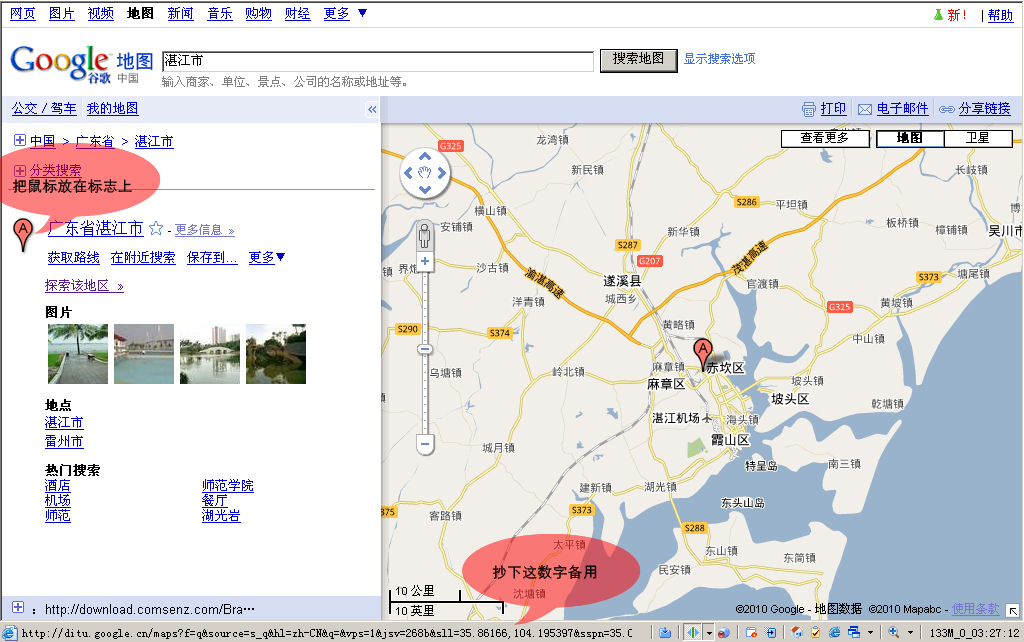Image resolution: width=1024 pixels, height=642 pixels.
Task: Open the 更多 dropdown in top navigation
Action: coord(345,13)
